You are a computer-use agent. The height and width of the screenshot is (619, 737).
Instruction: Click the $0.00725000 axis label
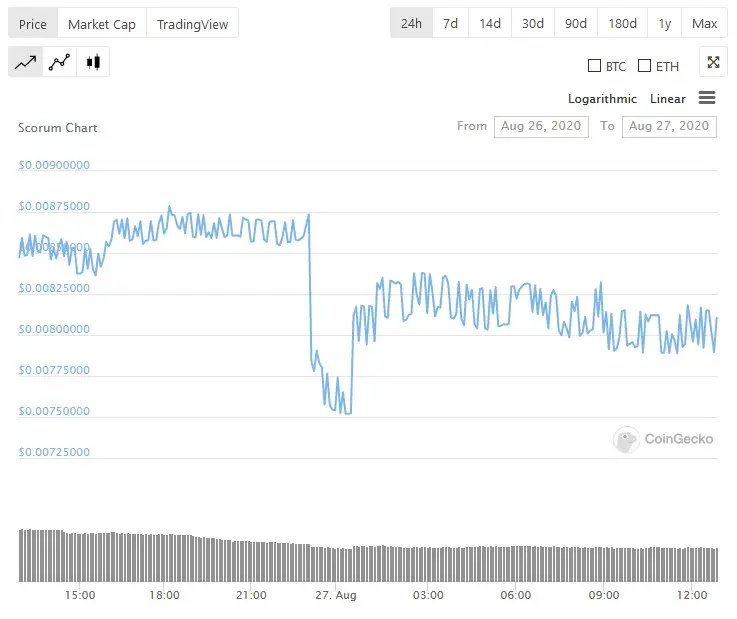(54, 452)
